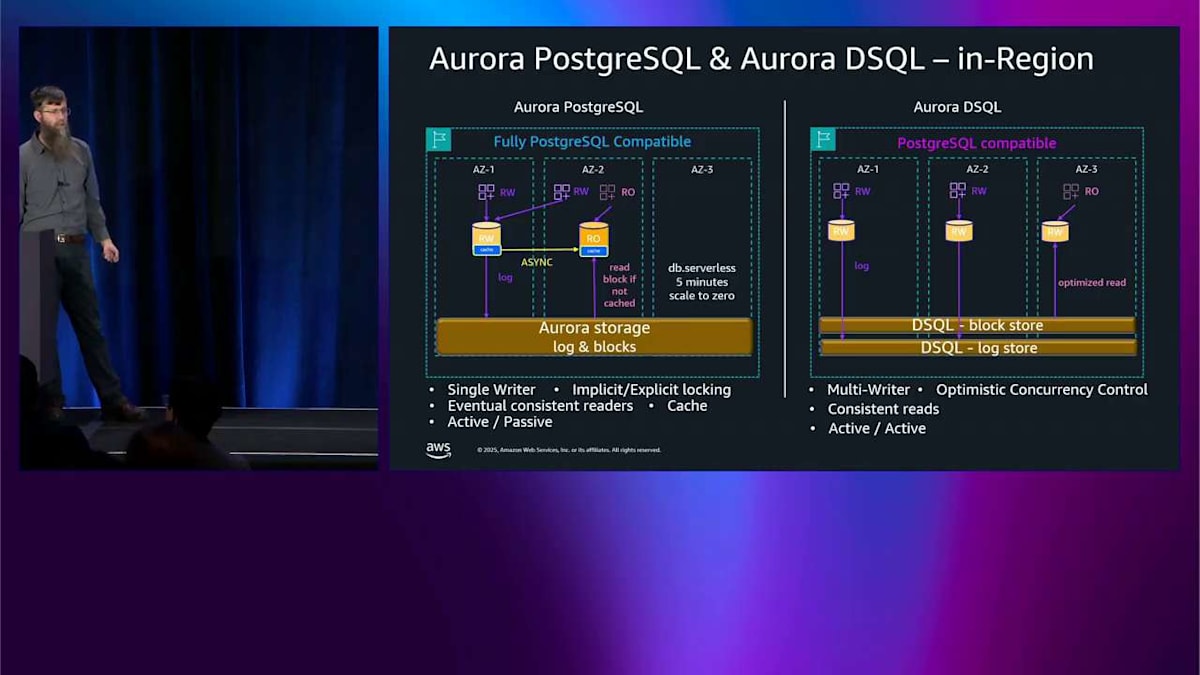1200x675 pixels.
Task: Click the Amazon Web Services copyright notice
Action: [568, 450]
